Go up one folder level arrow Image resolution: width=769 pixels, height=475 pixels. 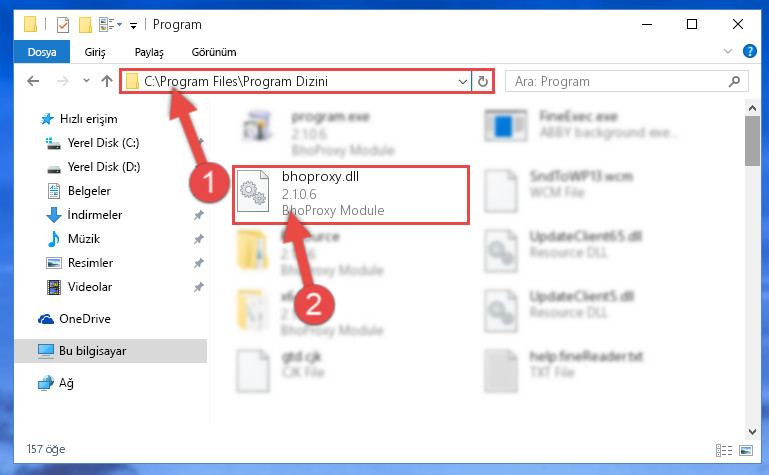(x=107, y=81)
